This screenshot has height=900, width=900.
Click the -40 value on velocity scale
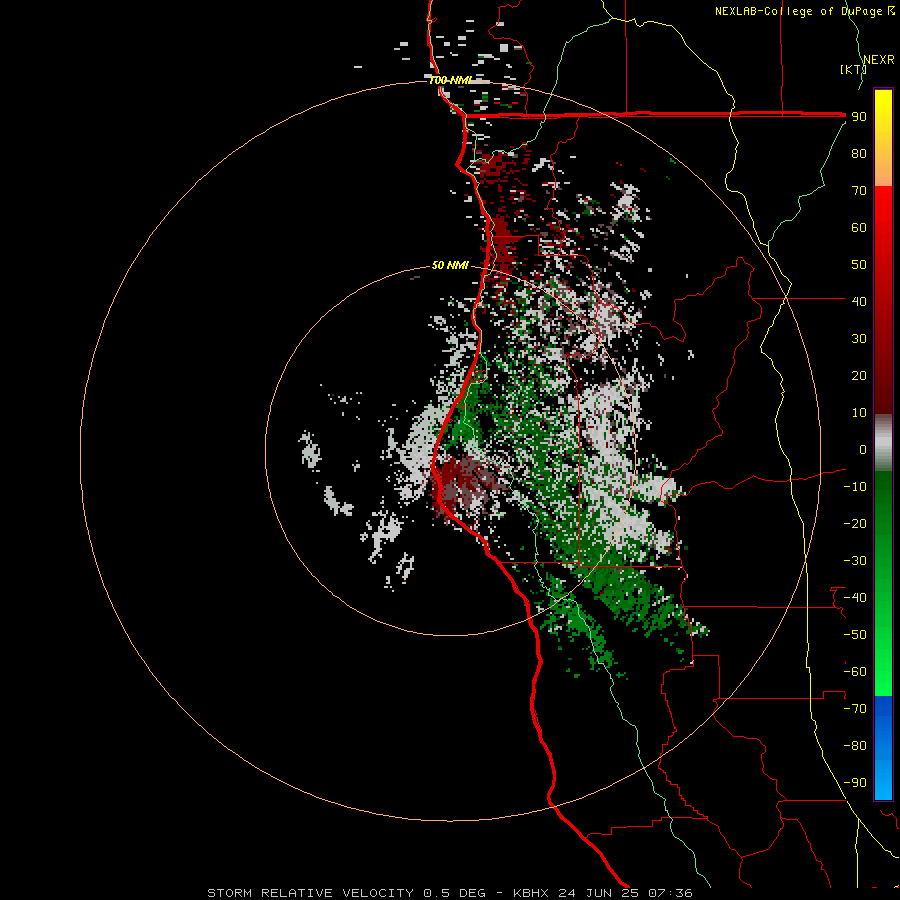[855, 598]
